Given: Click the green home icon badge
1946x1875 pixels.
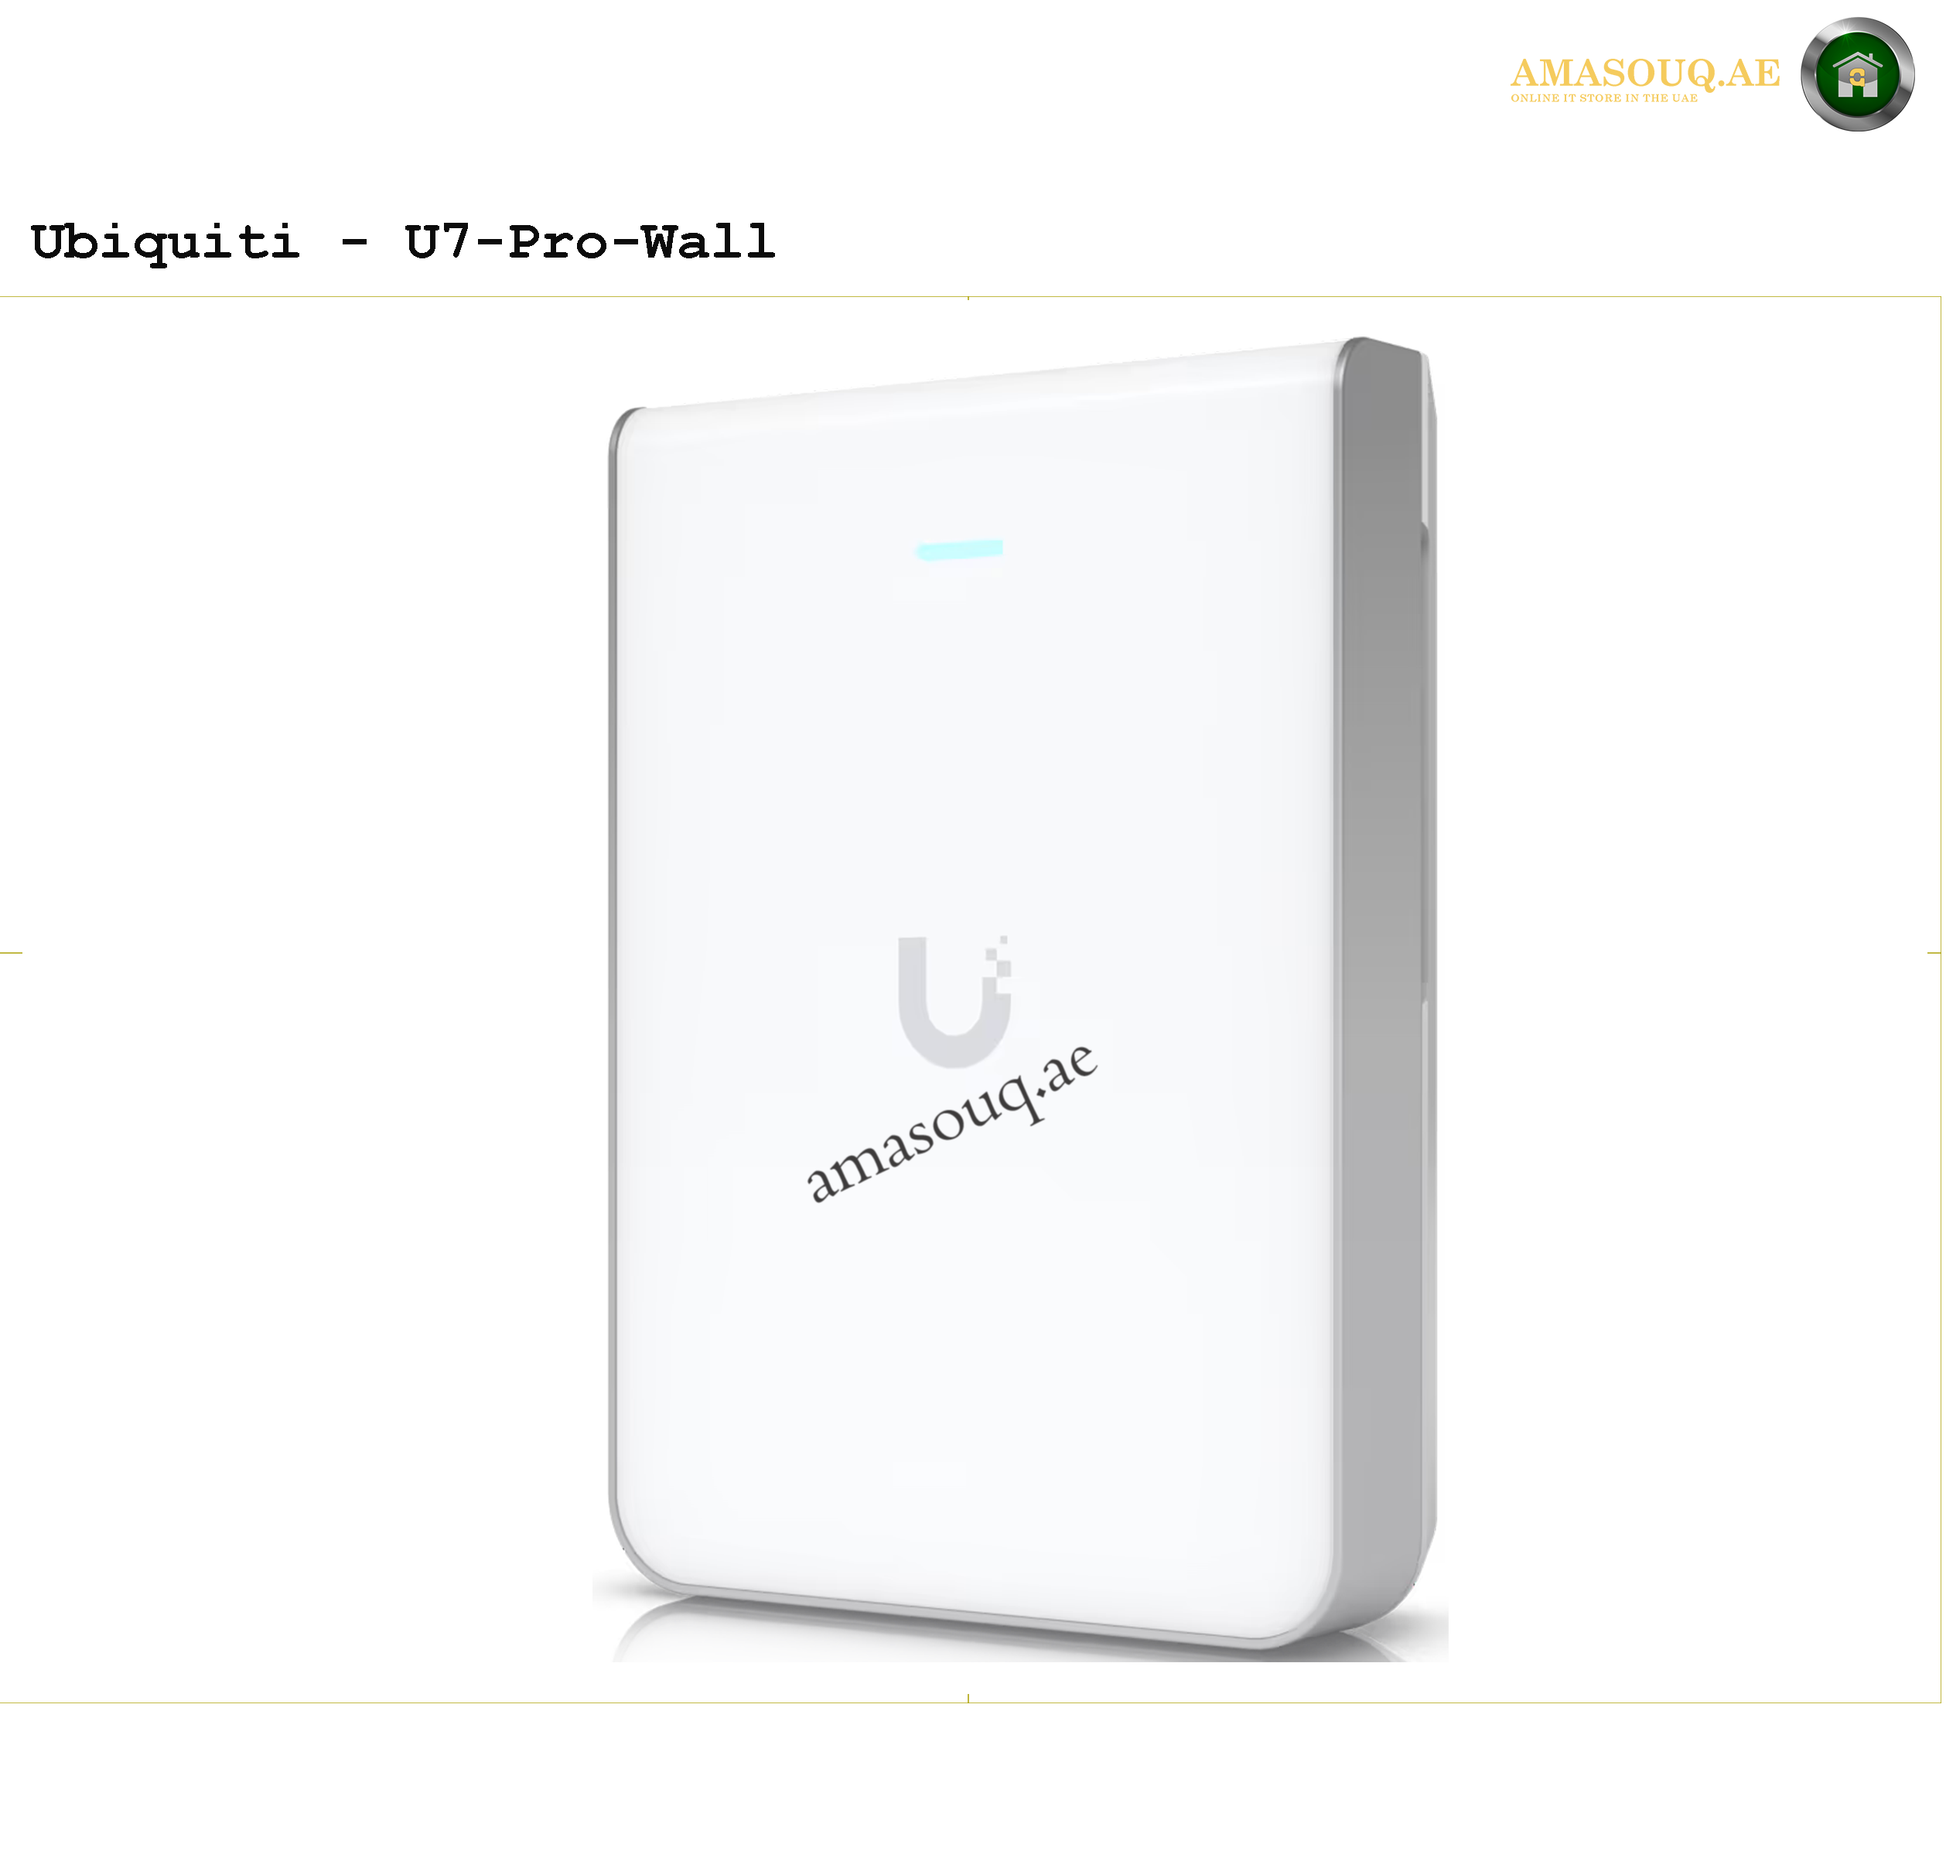Looking at the screenshot, I should [1857, 74].
